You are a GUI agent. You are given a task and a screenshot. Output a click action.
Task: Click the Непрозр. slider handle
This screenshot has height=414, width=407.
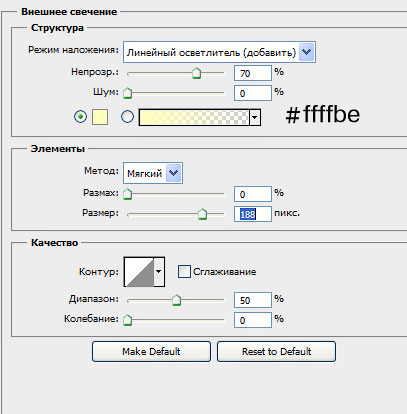(197, 73)
